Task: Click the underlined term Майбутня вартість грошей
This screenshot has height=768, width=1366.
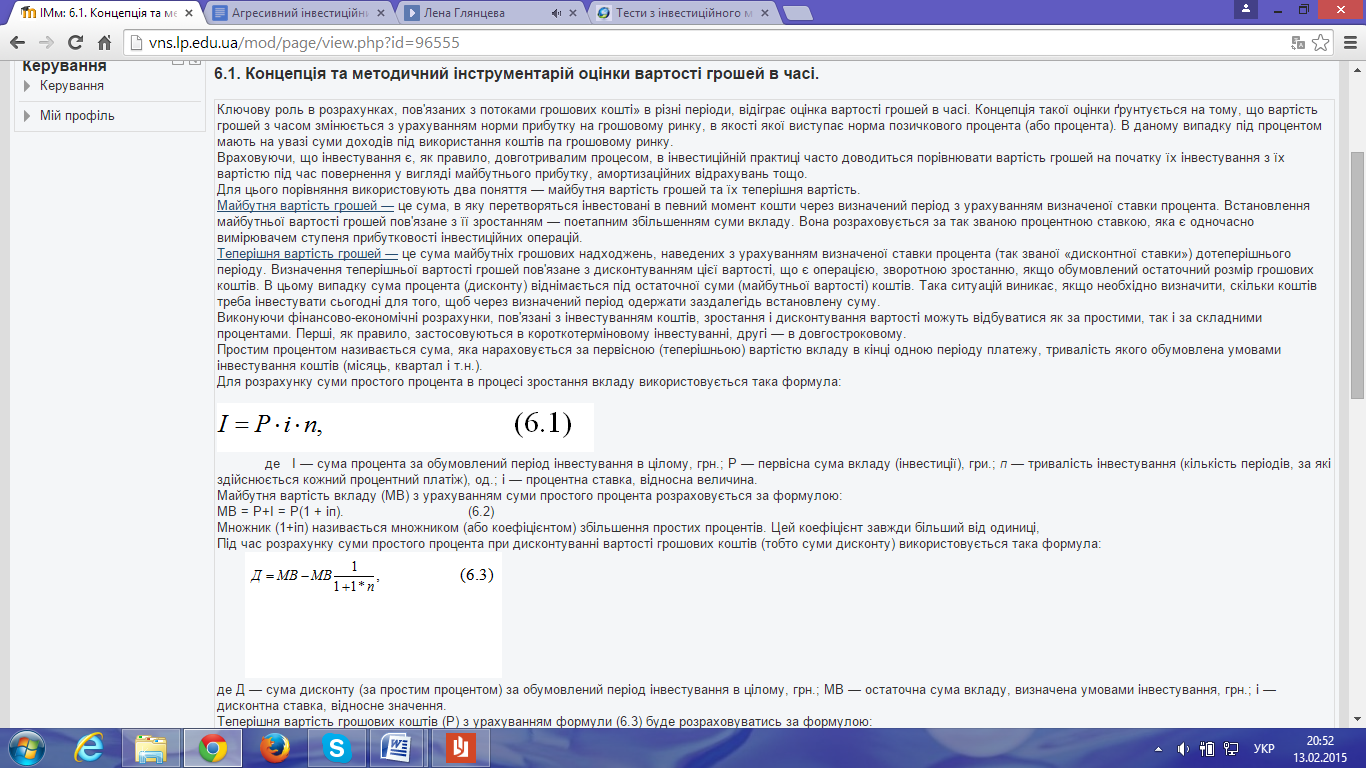Action: (305, 206)
